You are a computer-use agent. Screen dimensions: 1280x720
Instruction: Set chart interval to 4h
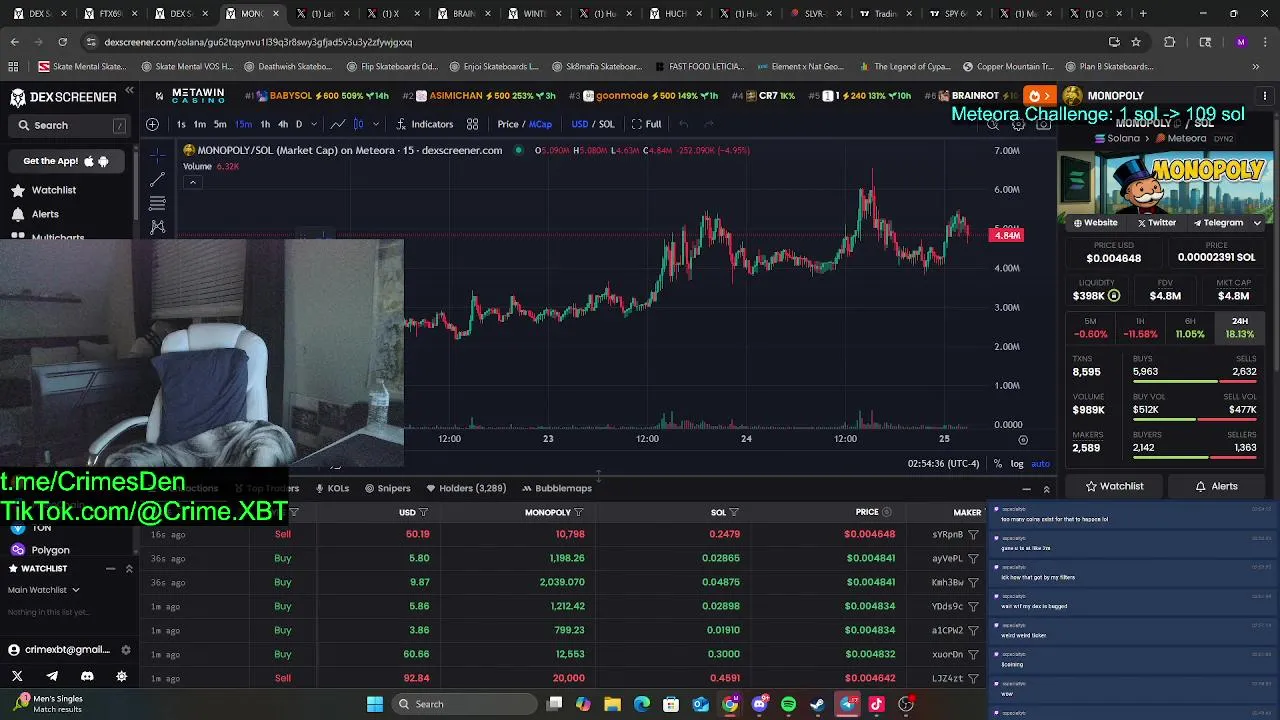click(x=283, y=124)
